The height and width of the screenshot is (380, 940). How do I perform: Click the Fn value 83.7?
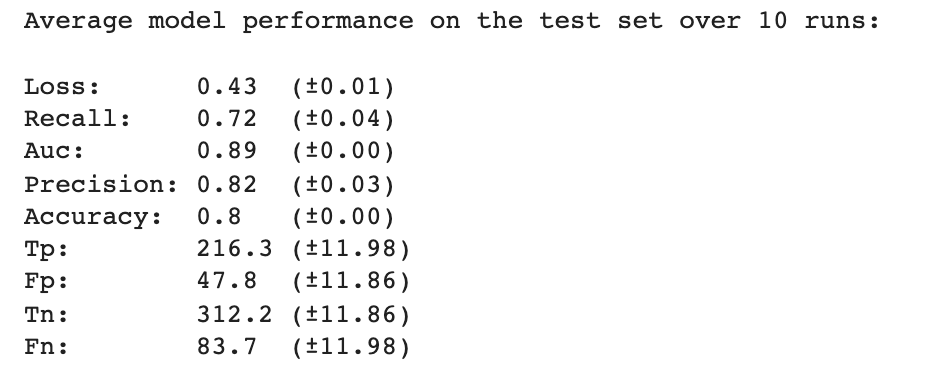(x=227, y=347)
